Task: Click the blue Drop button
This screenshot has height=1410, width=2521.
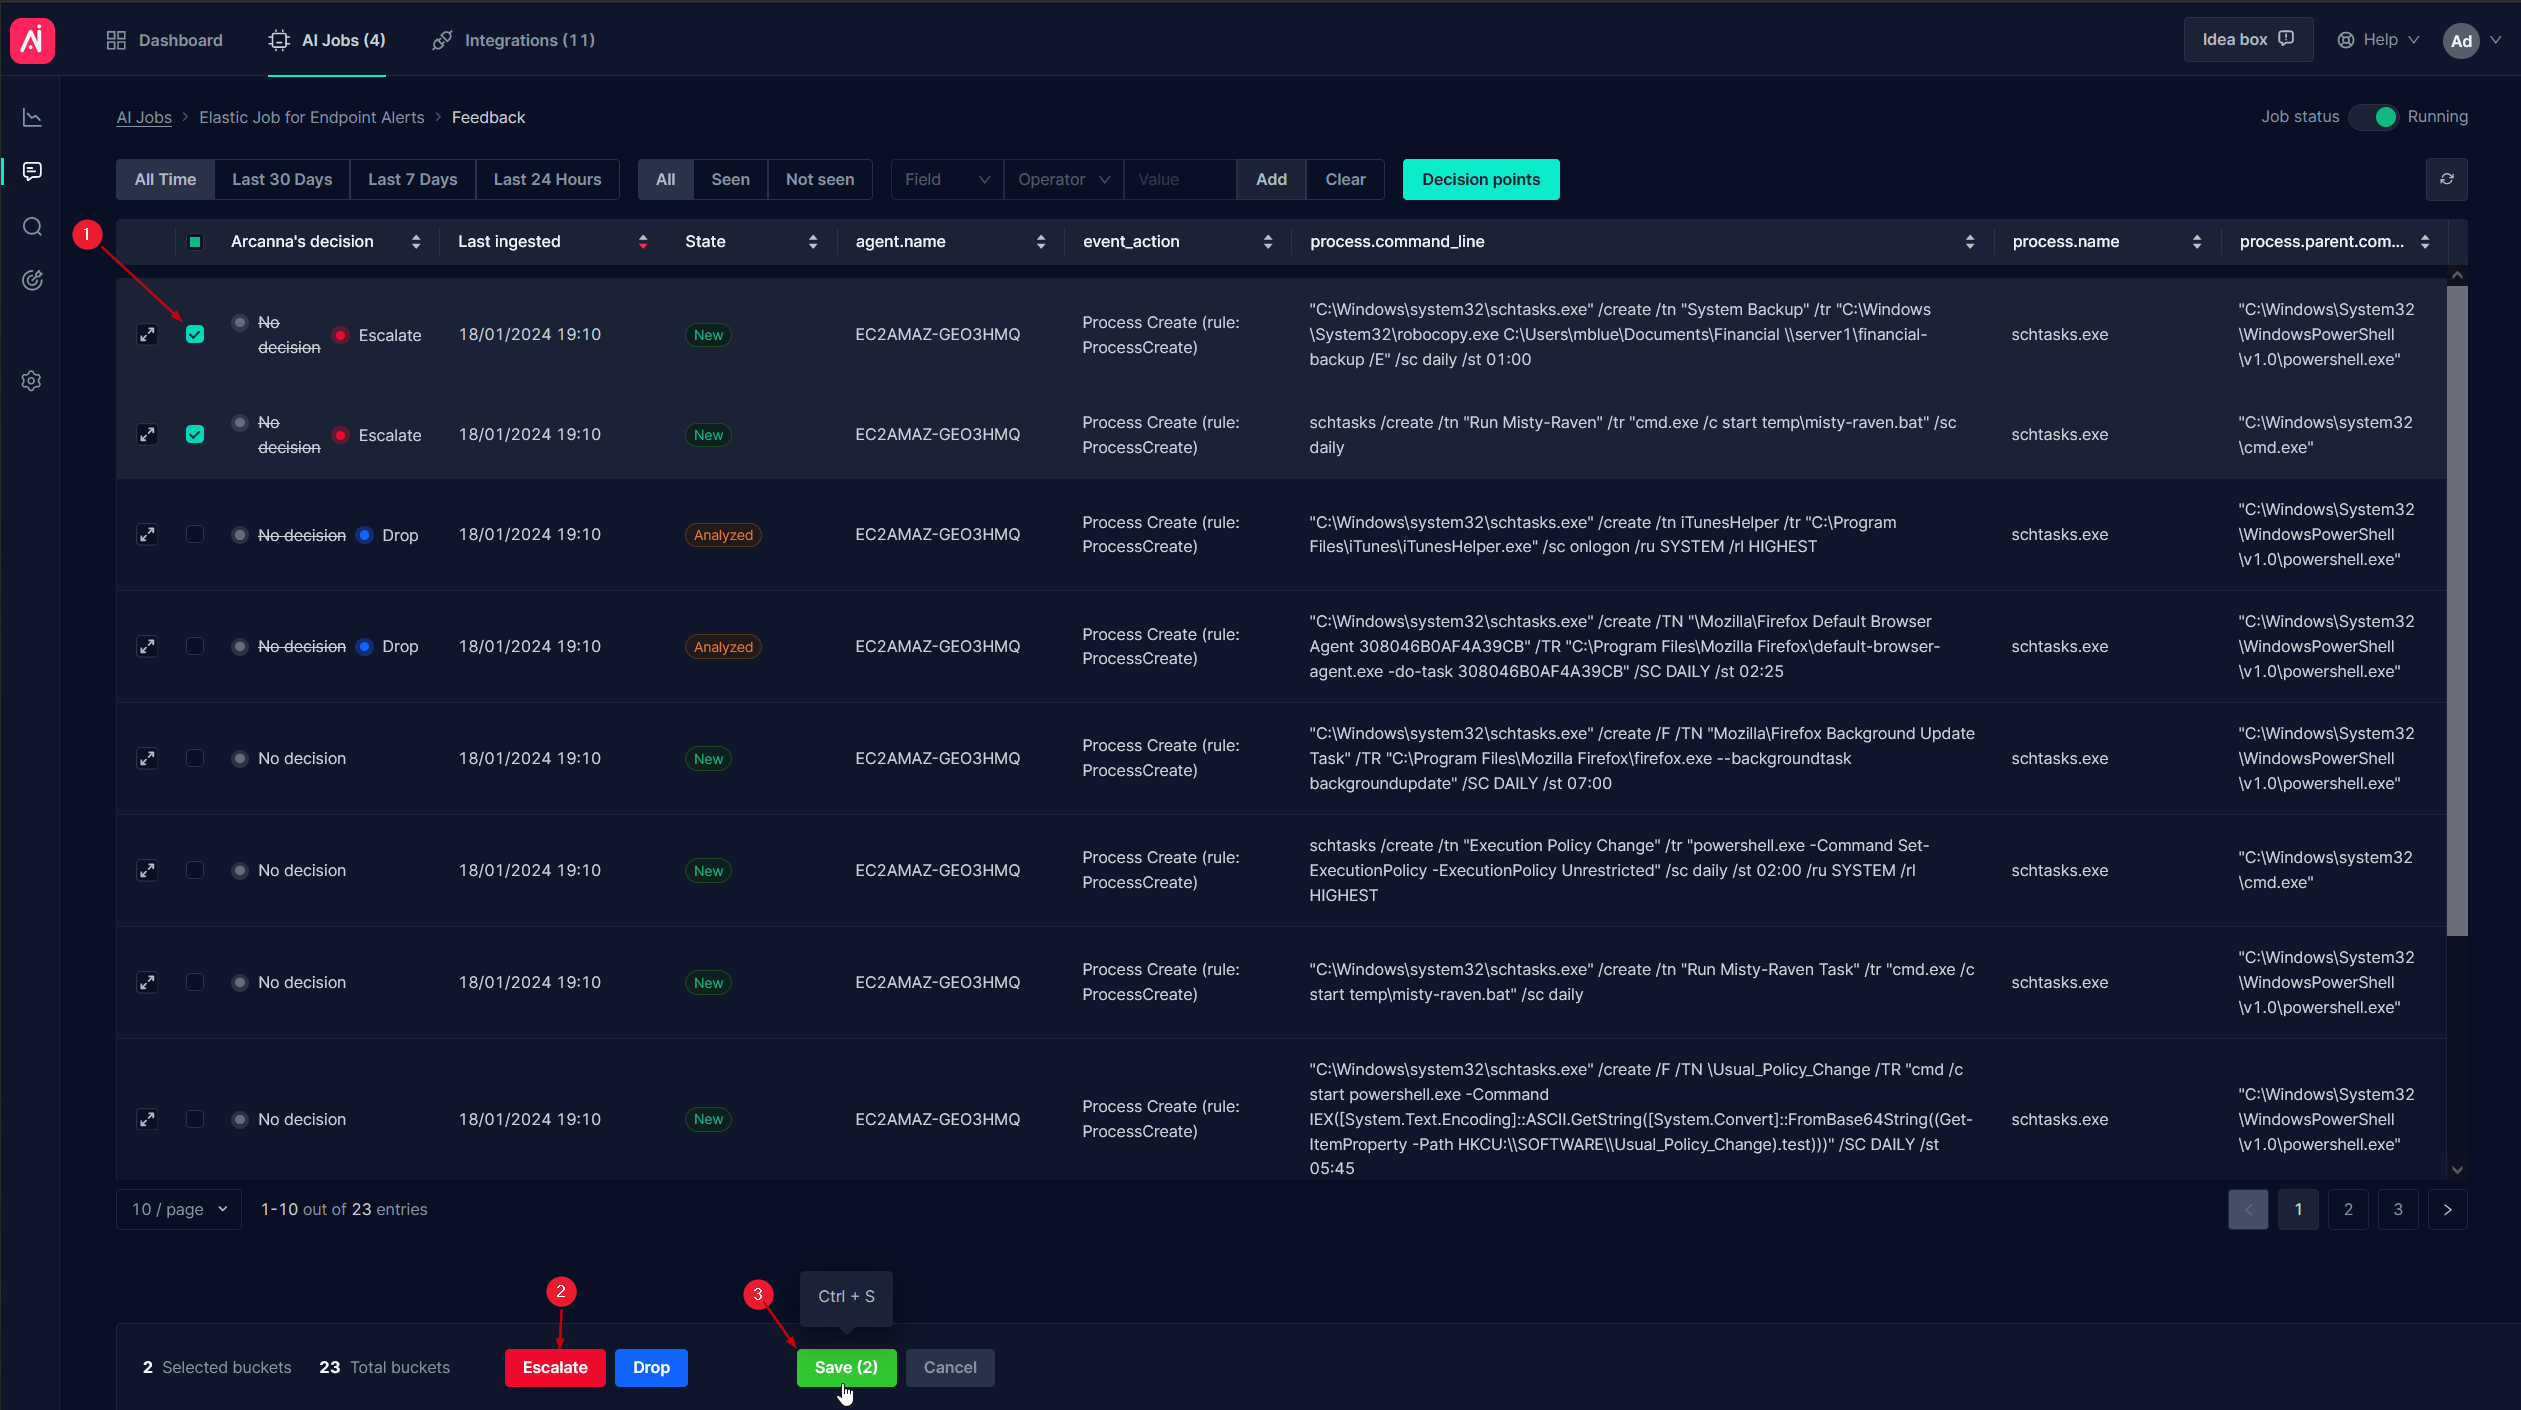Action: [x=651, y=1367]
